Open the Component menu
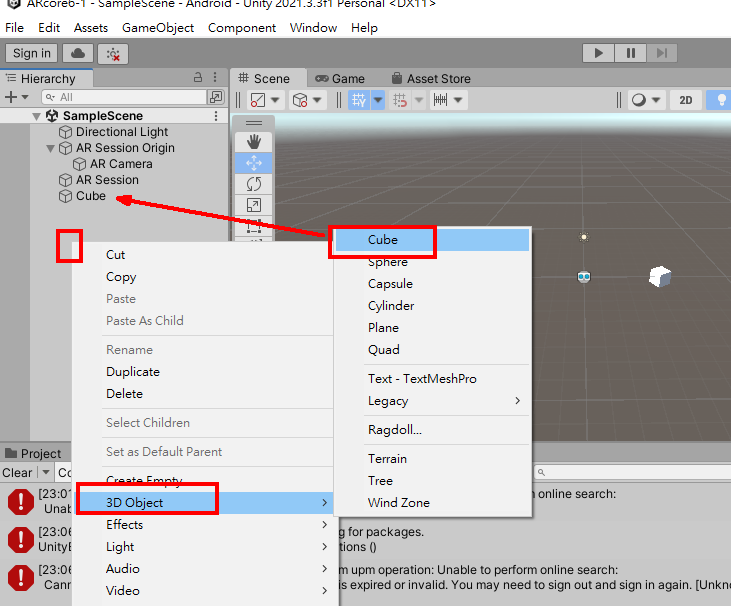731x606 pixels. tap(242, 28)
